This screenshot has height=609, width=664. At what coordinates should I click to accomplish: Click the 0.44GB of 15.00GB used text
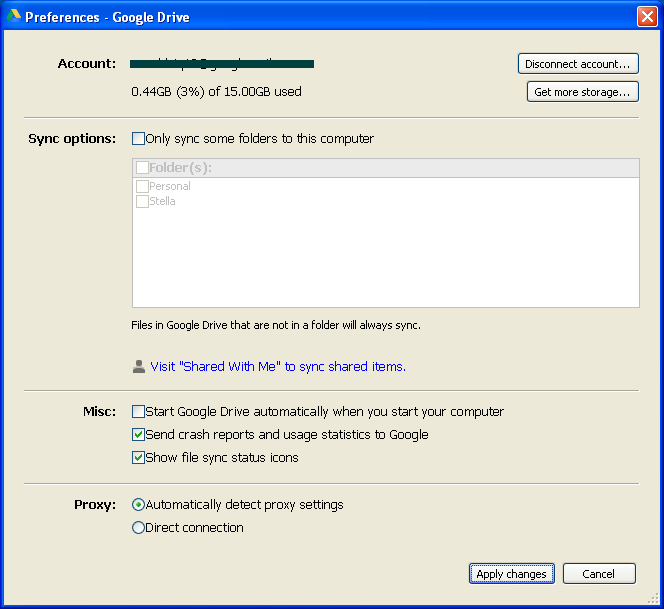pyautogui.click(x=216, y=92)
